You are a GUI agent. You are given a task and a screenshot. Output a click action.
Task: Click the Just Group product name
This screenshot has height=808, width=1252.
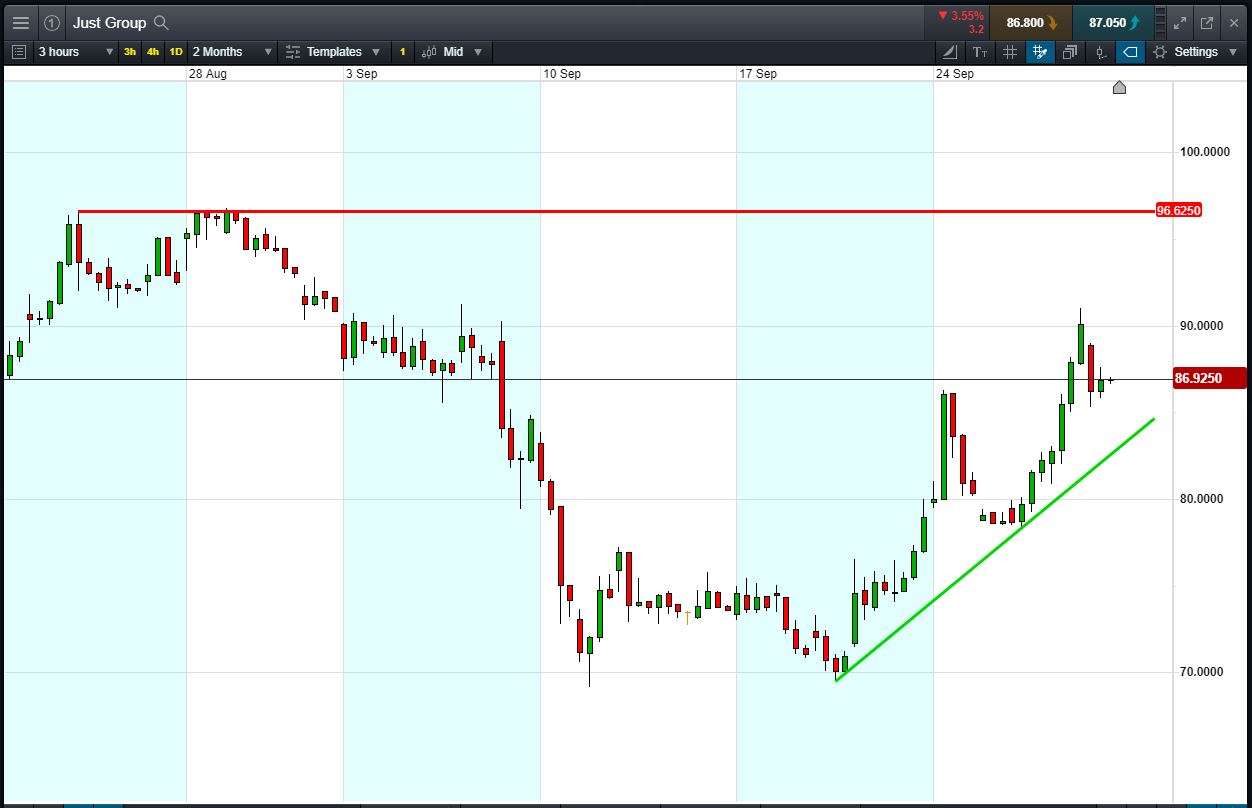tap(109, 22)
